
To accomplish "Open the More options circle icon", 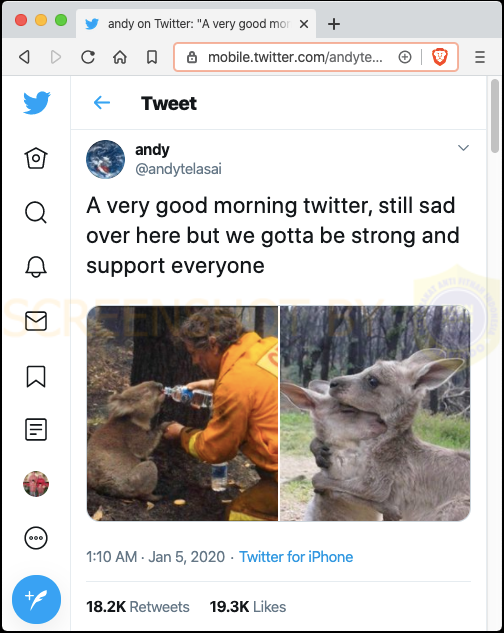I will (x=36, y=538).
